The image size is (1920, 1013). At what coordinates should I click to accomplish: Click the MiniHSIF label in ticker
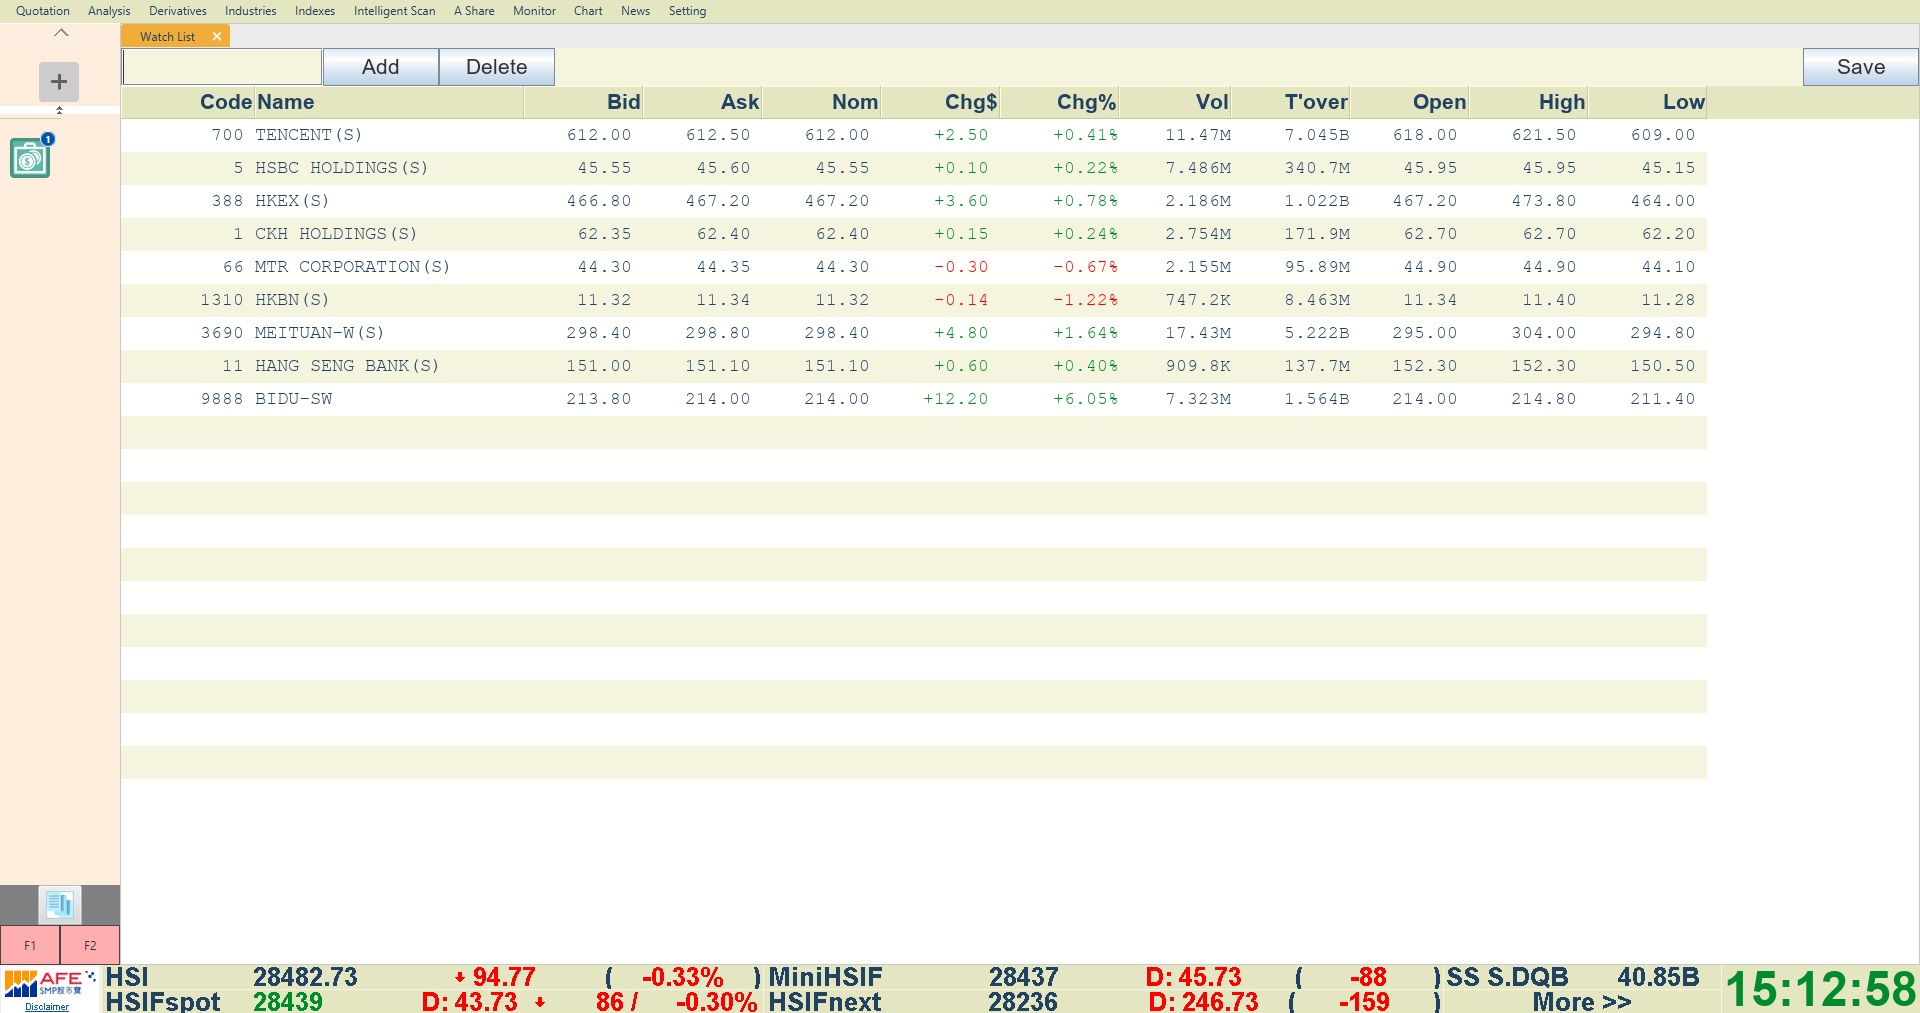click(x=825, y=977)
